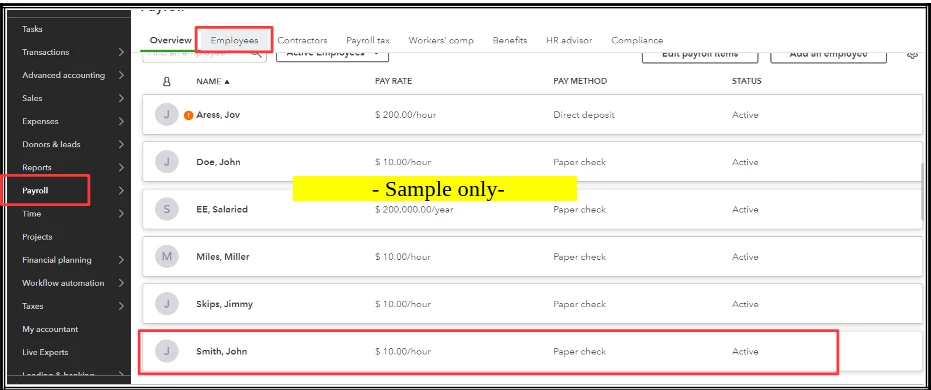
Task: Click the orange warning icon beside Aress, Jov
Action: click(x=188, y=116)
